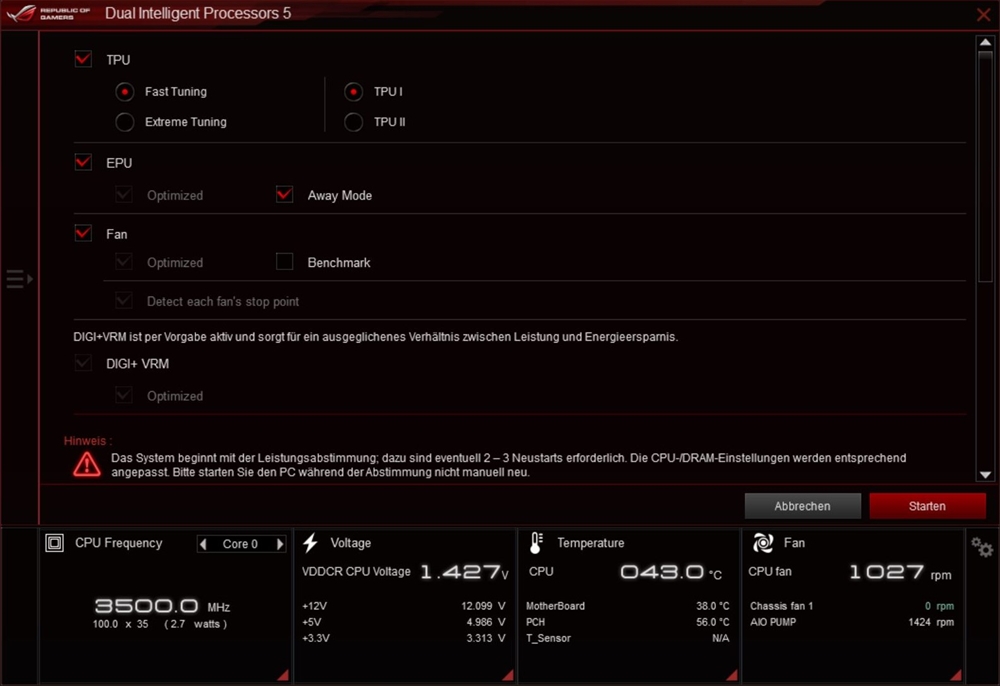Click the 3500.0 MHz frequency readout

pos(162,606)
